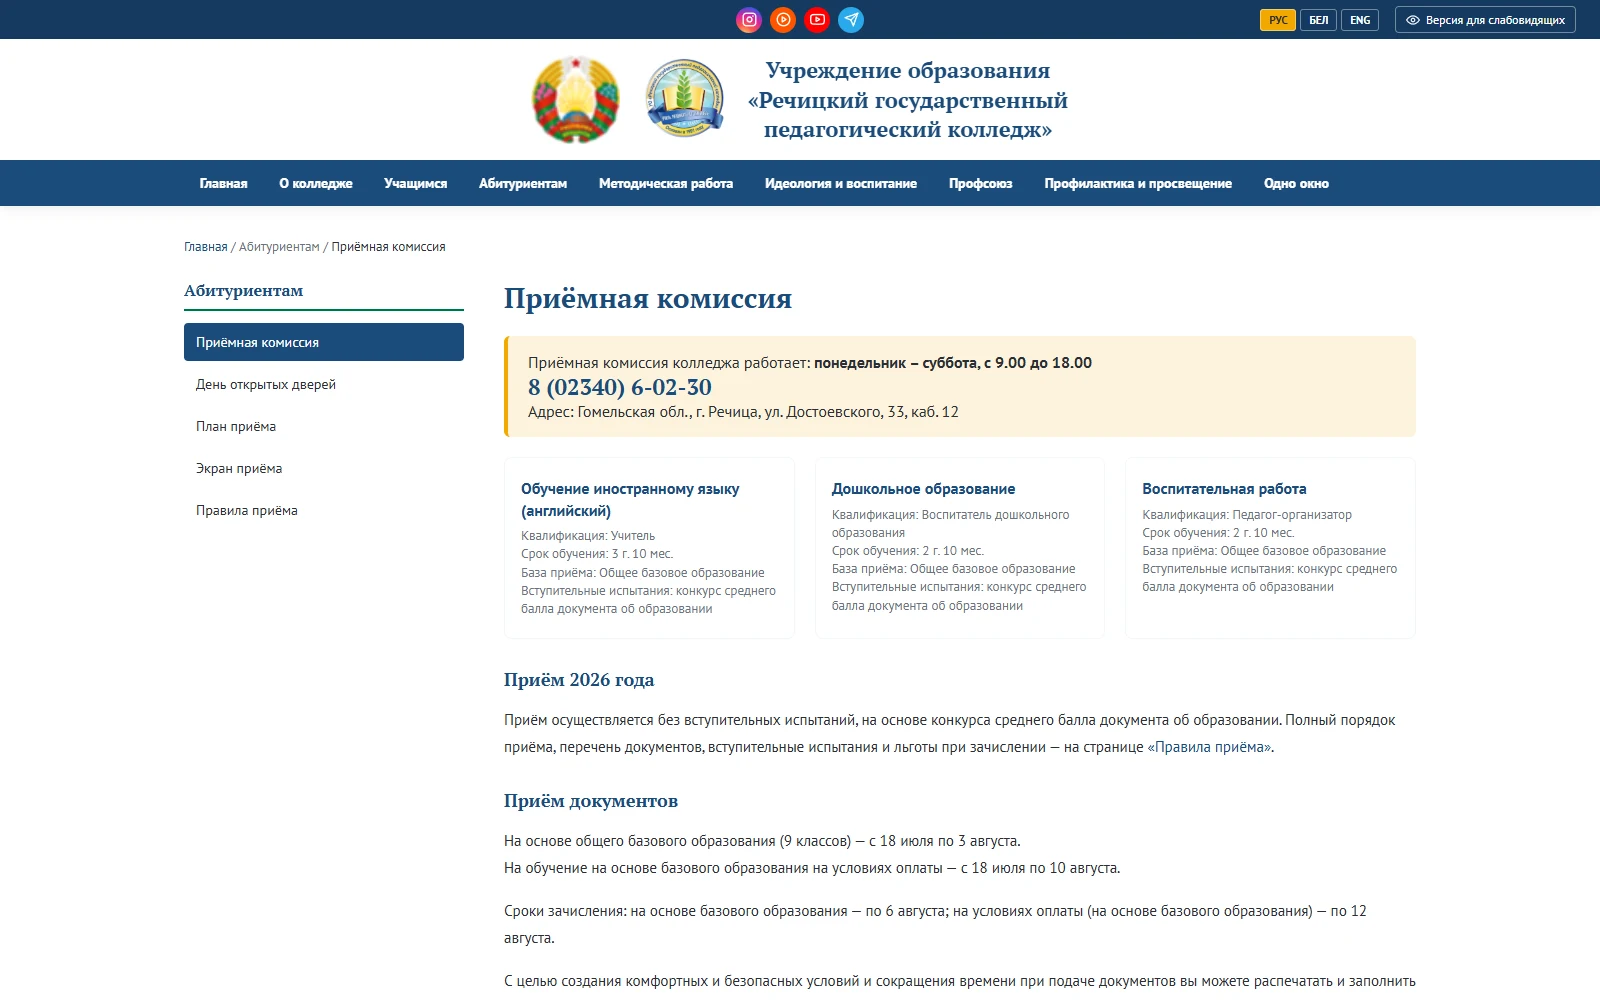This screenshot has height=1000, width=1600.
Task: Open Правила приёма sidebar item
Action: 324,510
